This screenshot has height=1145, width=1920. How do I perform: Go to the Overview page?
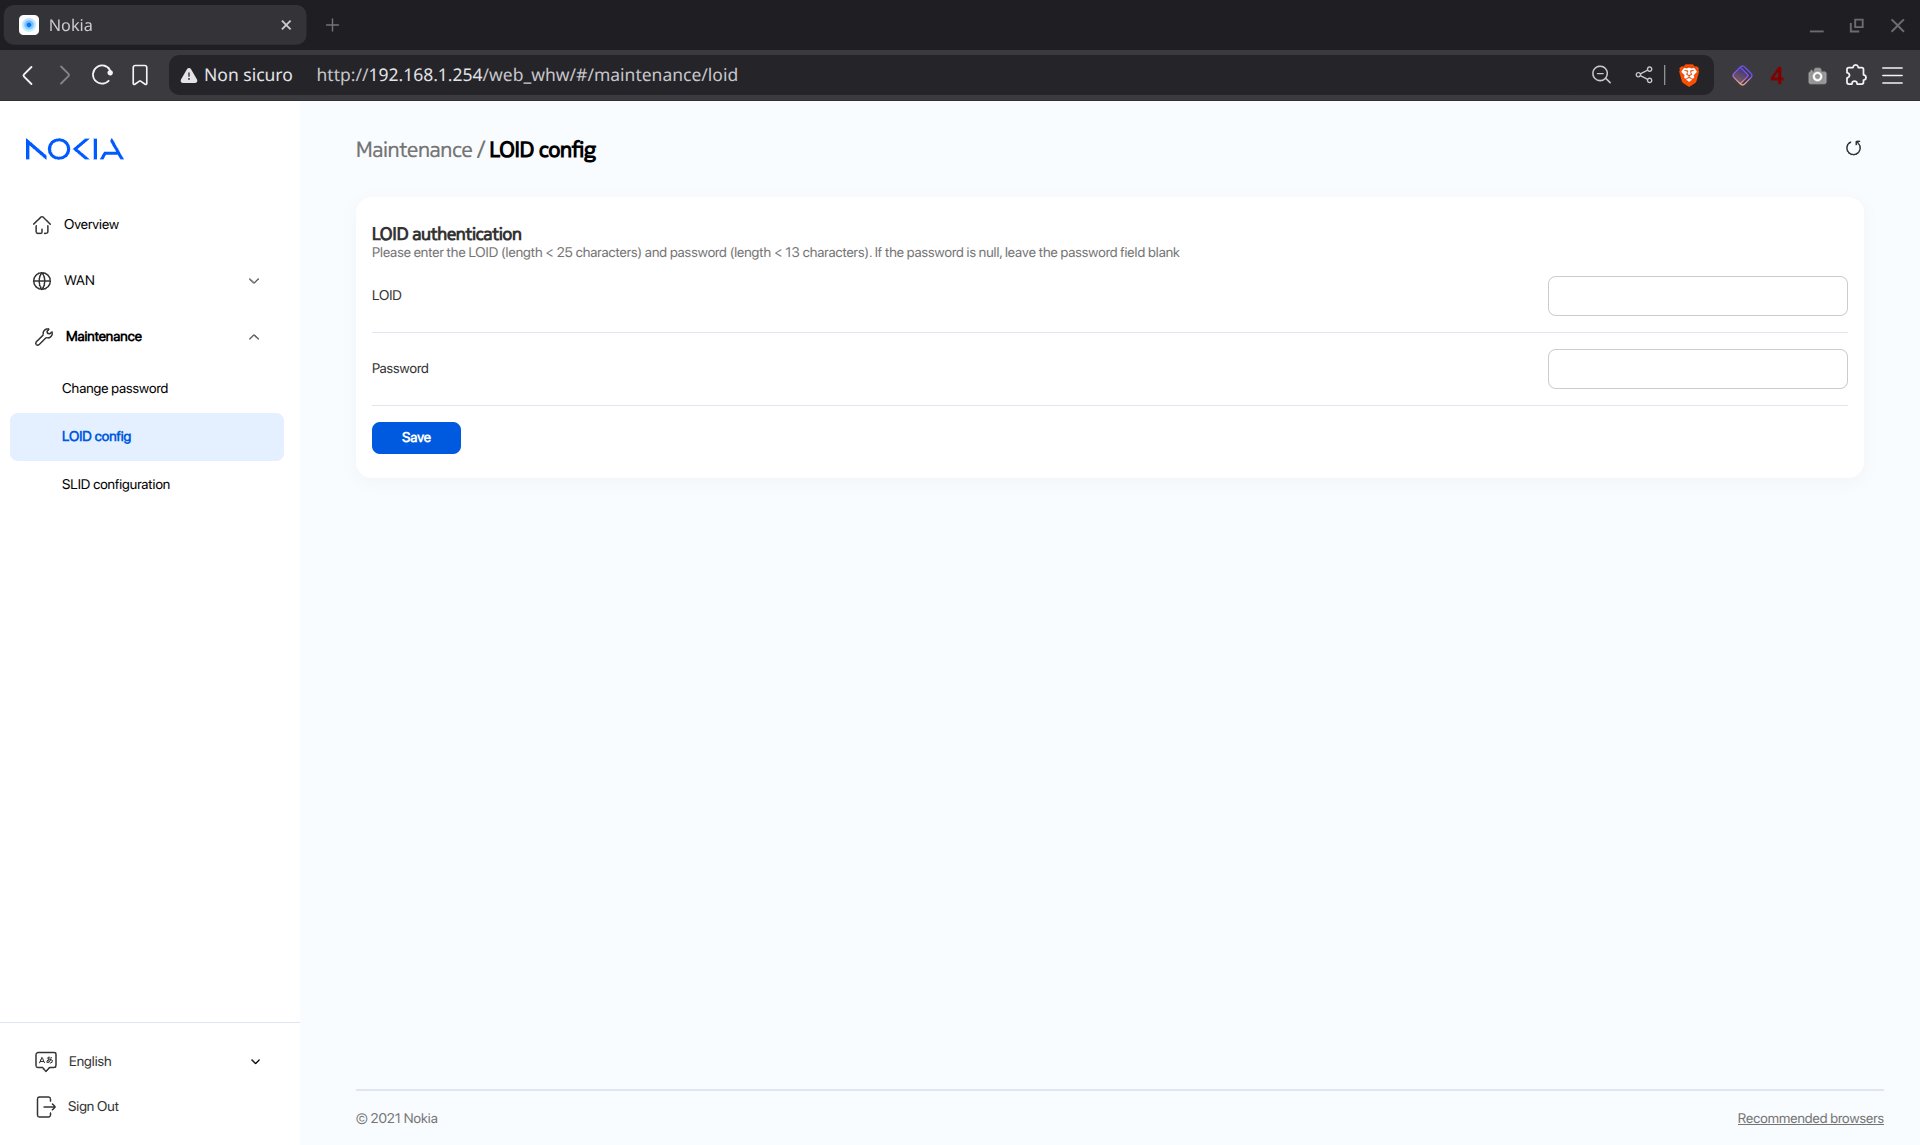(91, 225)
